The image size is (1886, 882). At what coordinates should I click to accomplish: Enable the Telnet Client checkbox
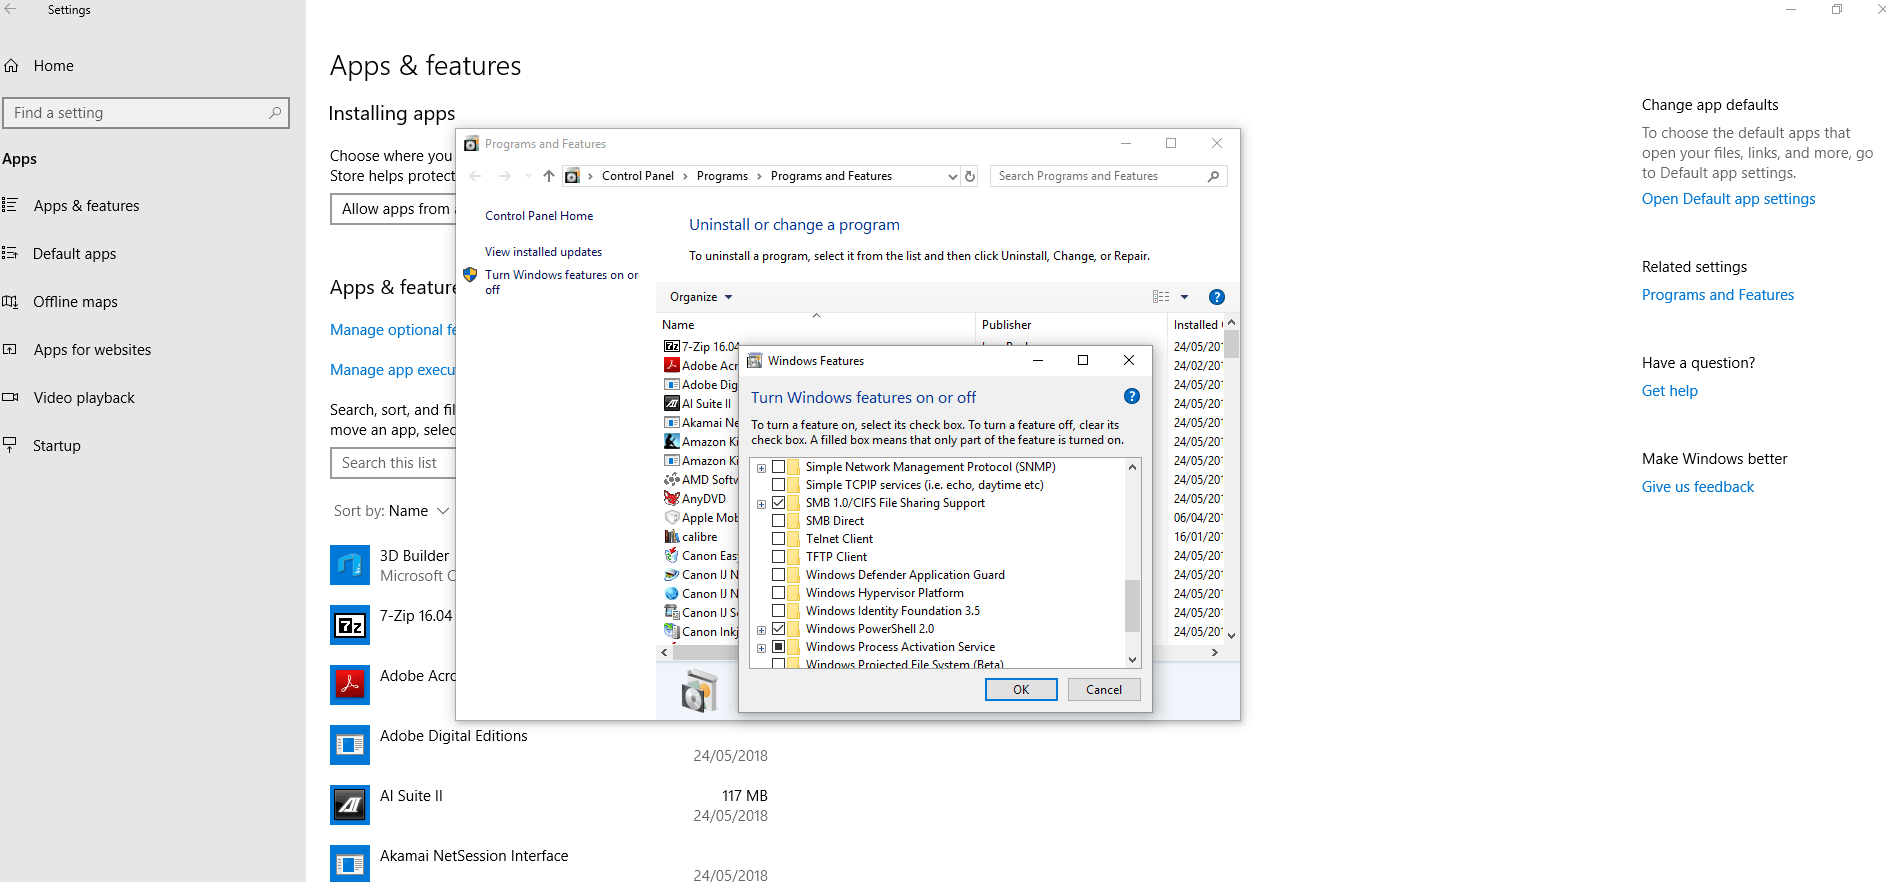[x=778, y=539]
